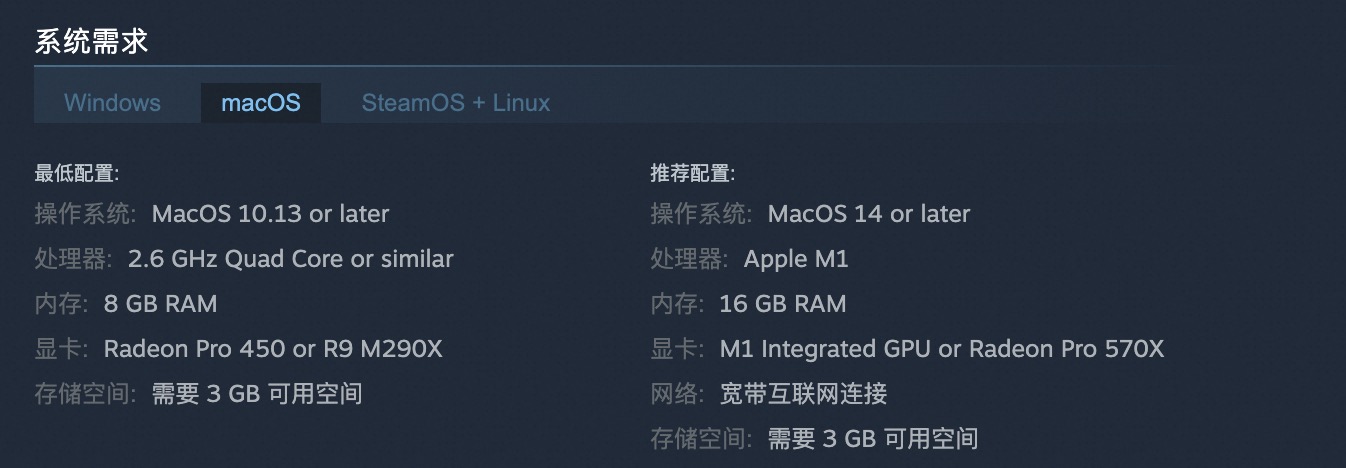Screen dimensions: 1346x468
Task: Click the 系统需求 section heading
Action: coord(92,42)
